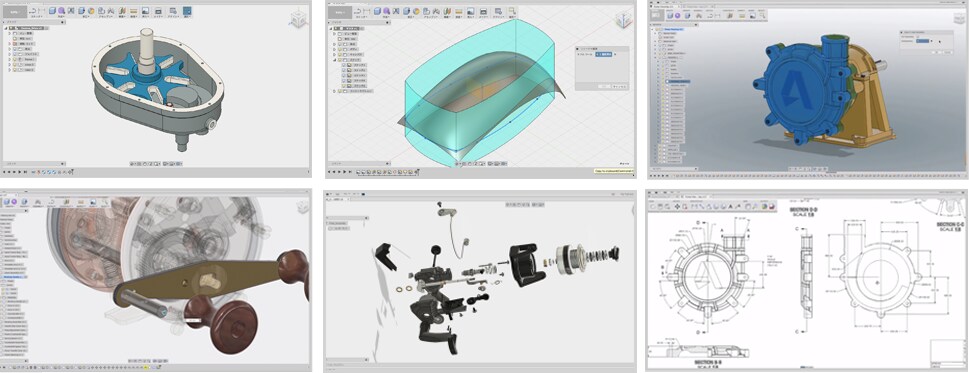Select highlighted browser row in fishing reel window

click(14, 277)
